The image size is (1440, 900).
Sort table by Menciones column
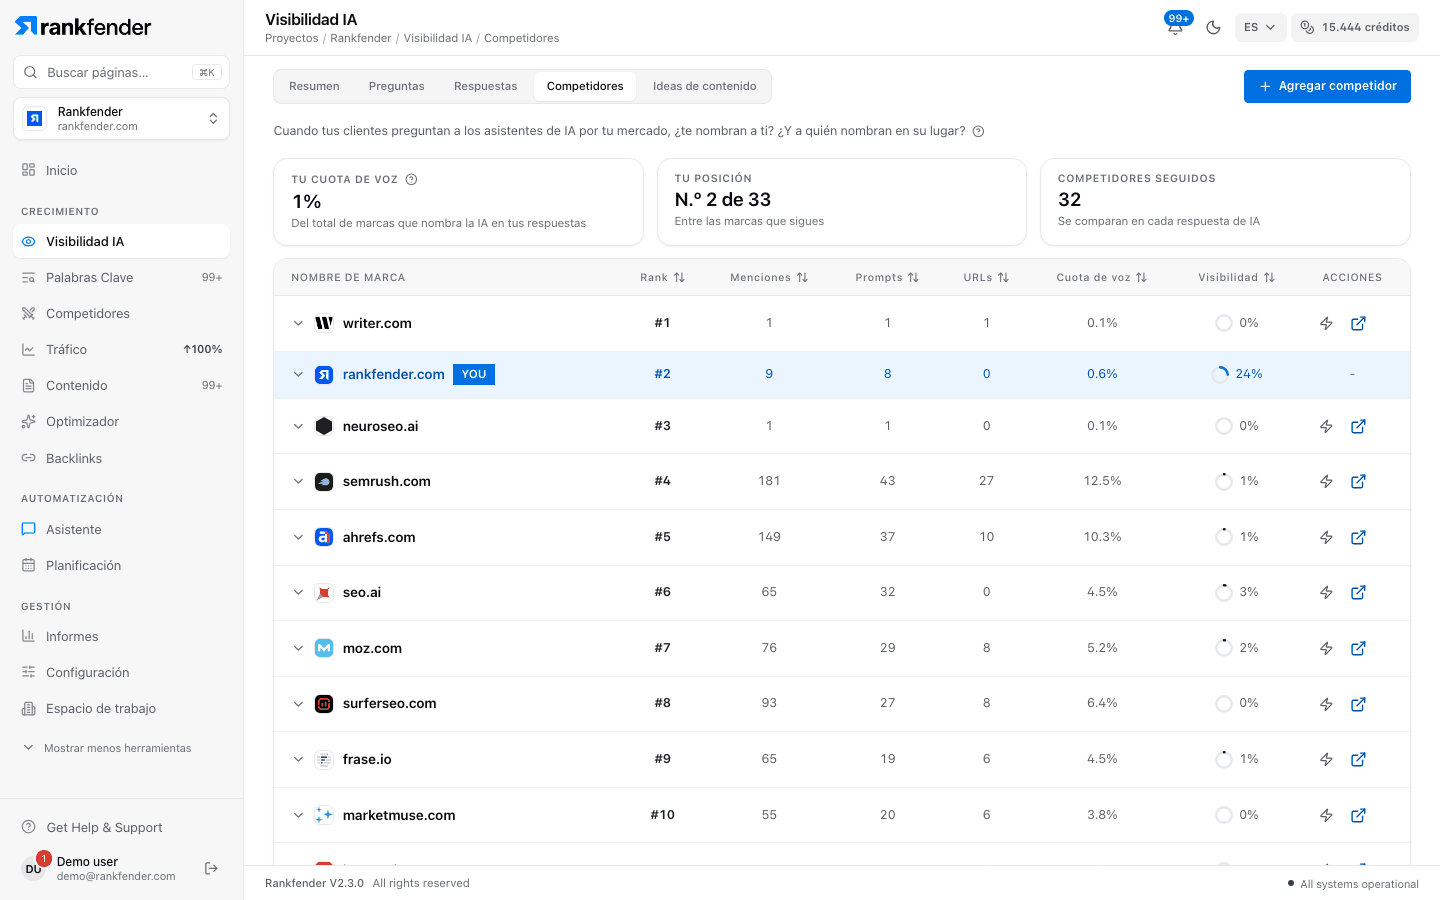tap(769, 278)
